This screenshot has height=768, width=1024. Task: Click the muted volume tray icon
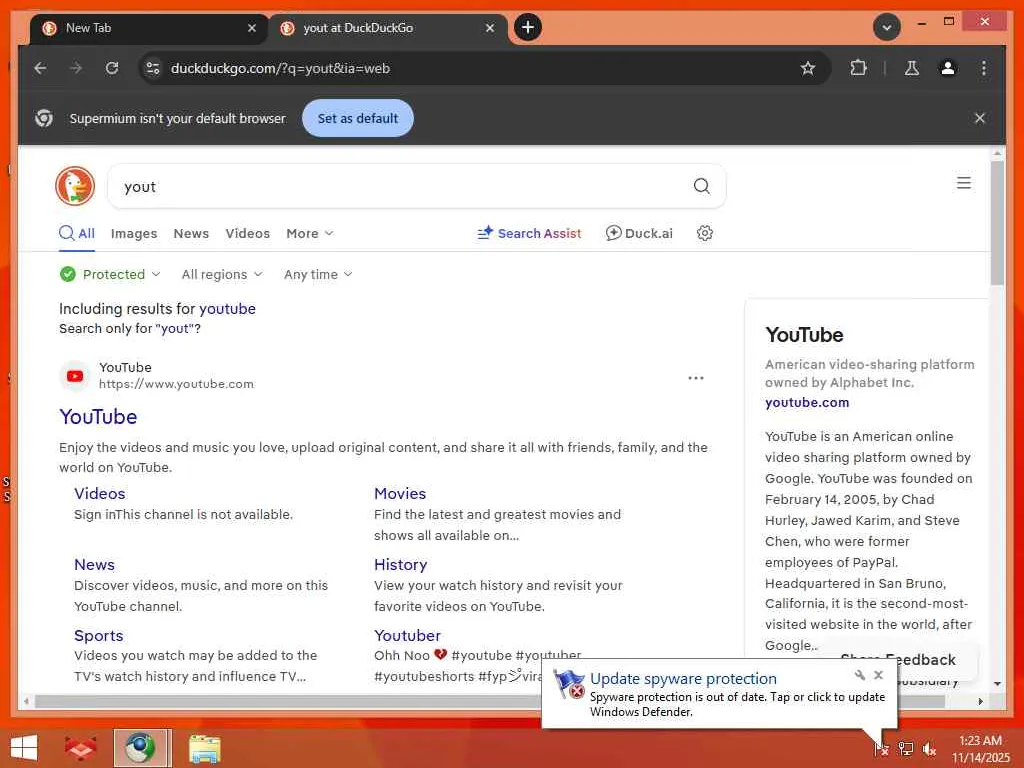(x=929, y=749)
